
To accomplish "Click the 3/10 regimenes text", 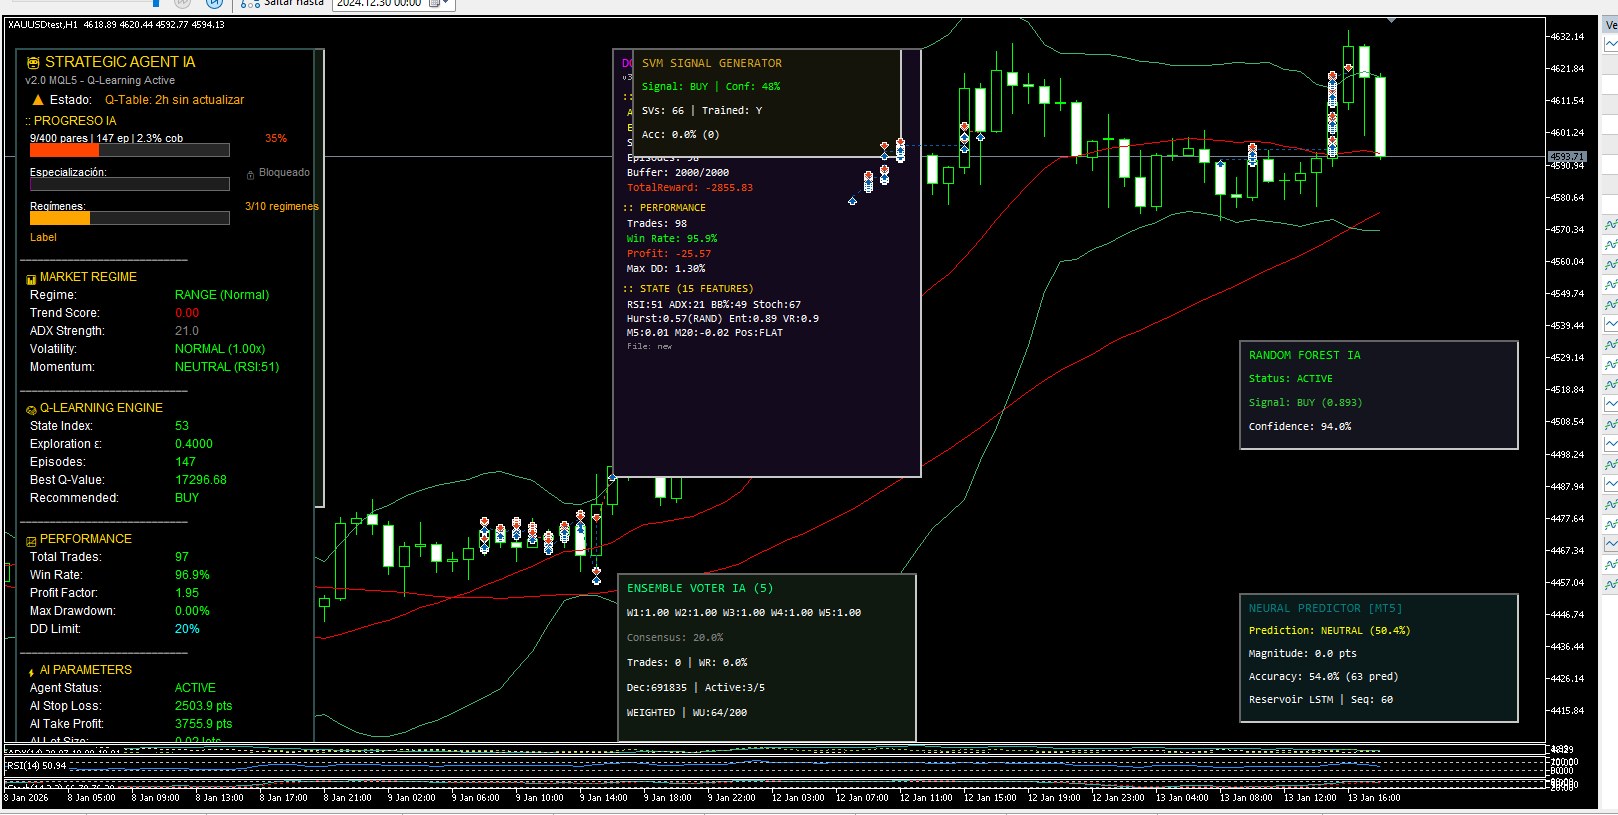I will 281,207.
